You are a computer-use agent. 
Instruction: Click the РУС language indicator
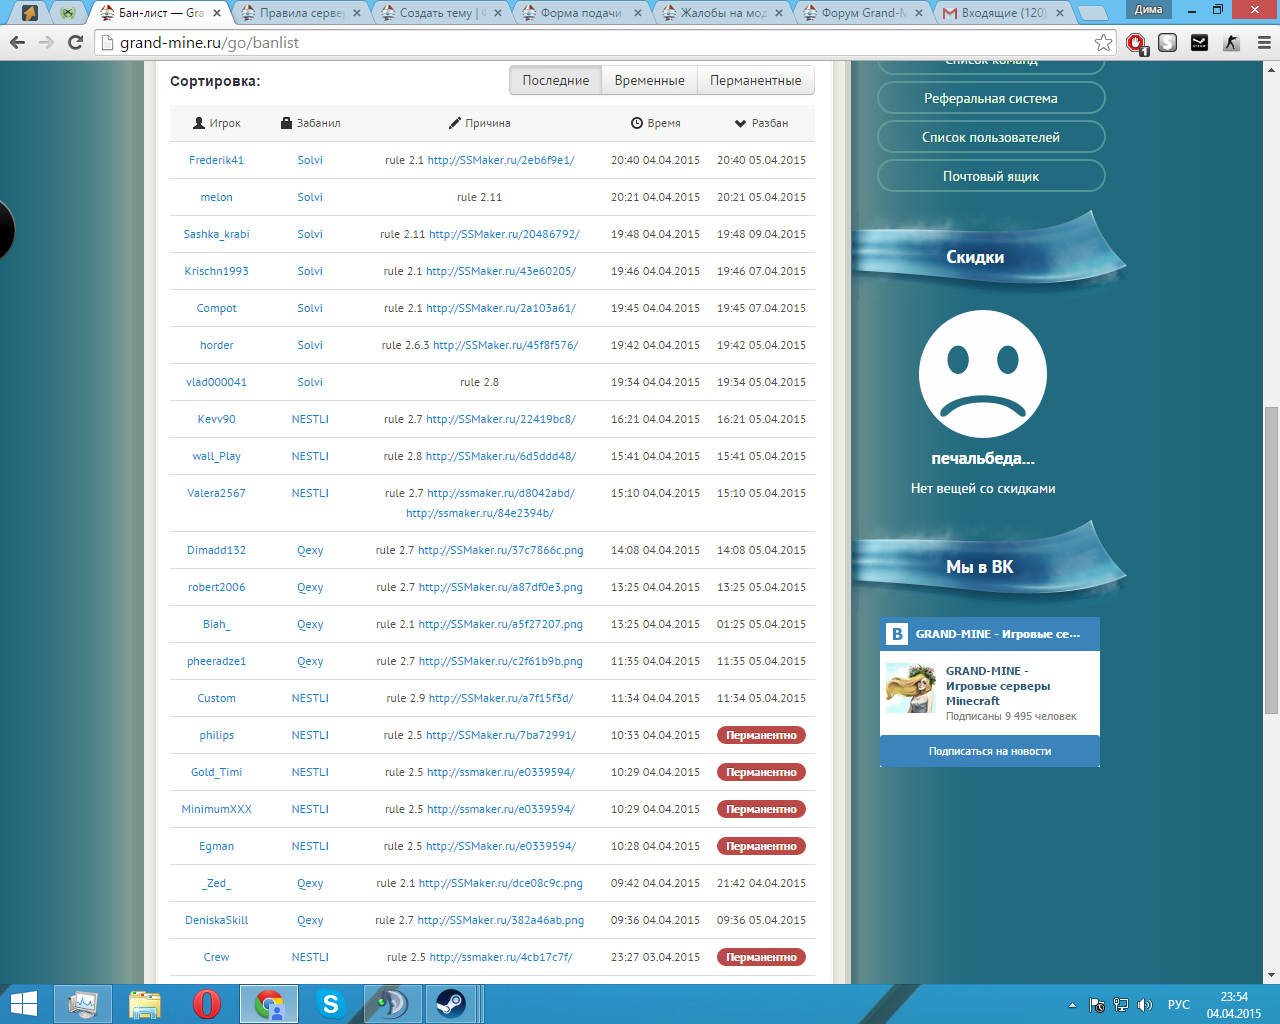(1179, 1005)
